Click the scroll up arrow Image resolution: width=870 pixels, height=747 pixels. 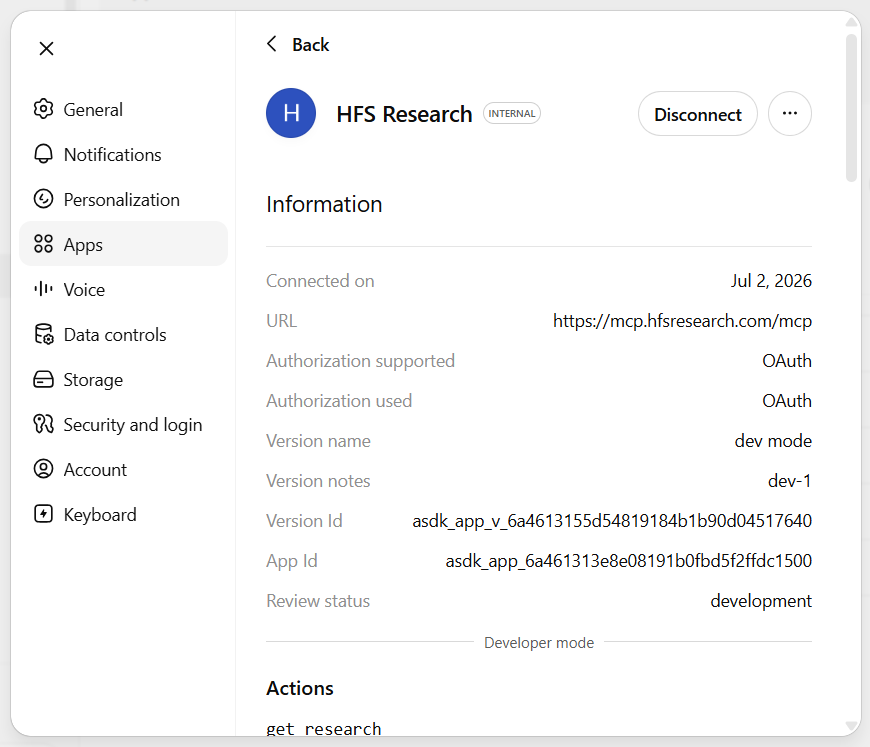pos(851,22)
